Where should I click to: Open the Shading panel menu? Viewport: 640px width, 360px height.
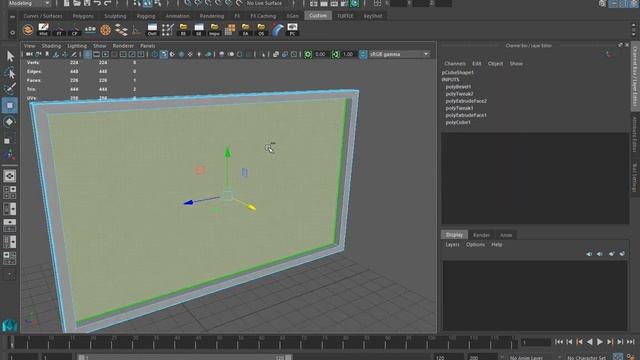coord(51,46)
